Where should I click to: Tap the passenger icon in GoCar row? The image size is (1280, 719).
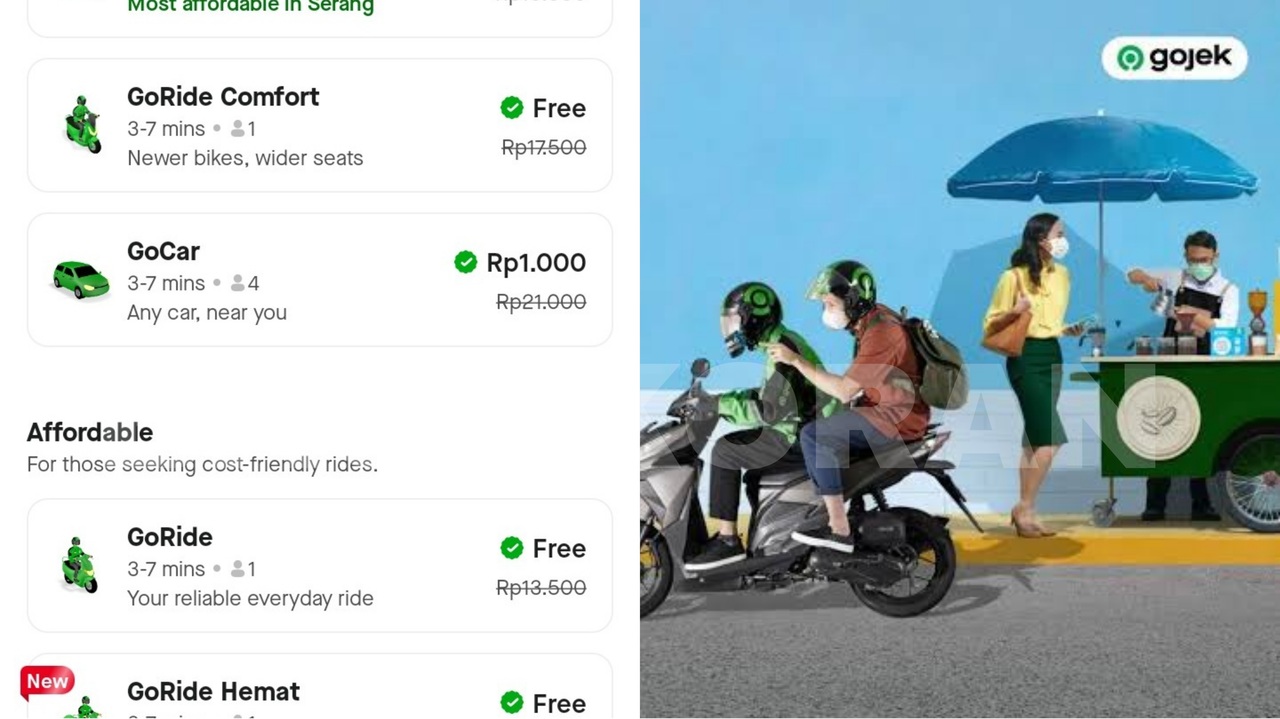click(238, 284)
